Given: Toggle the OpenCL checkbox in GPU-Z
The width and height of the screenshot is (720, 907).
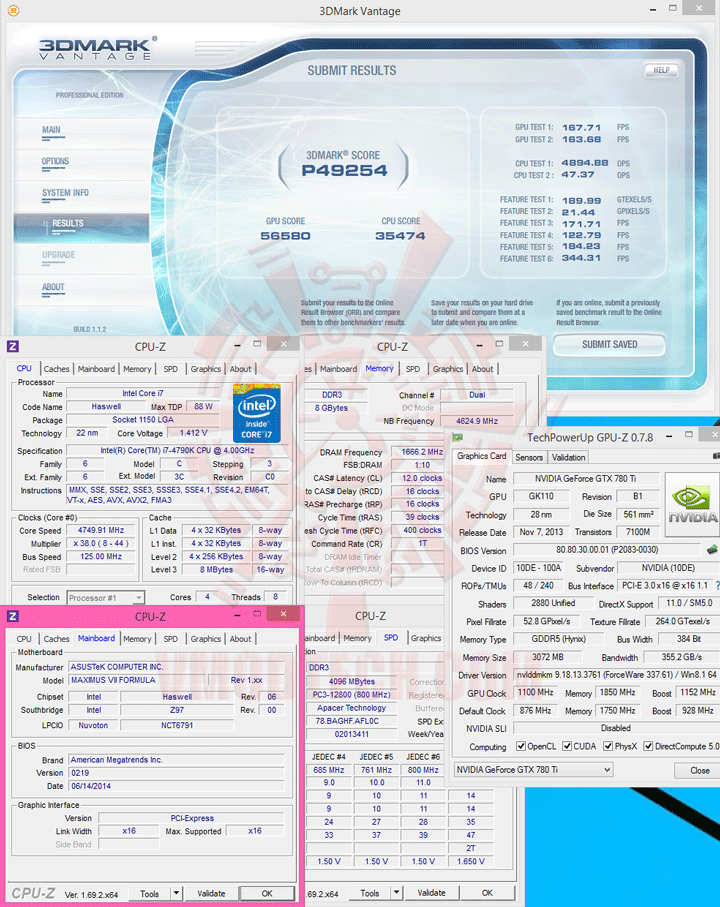Looking at the screenshot, I should pos(521,746).
